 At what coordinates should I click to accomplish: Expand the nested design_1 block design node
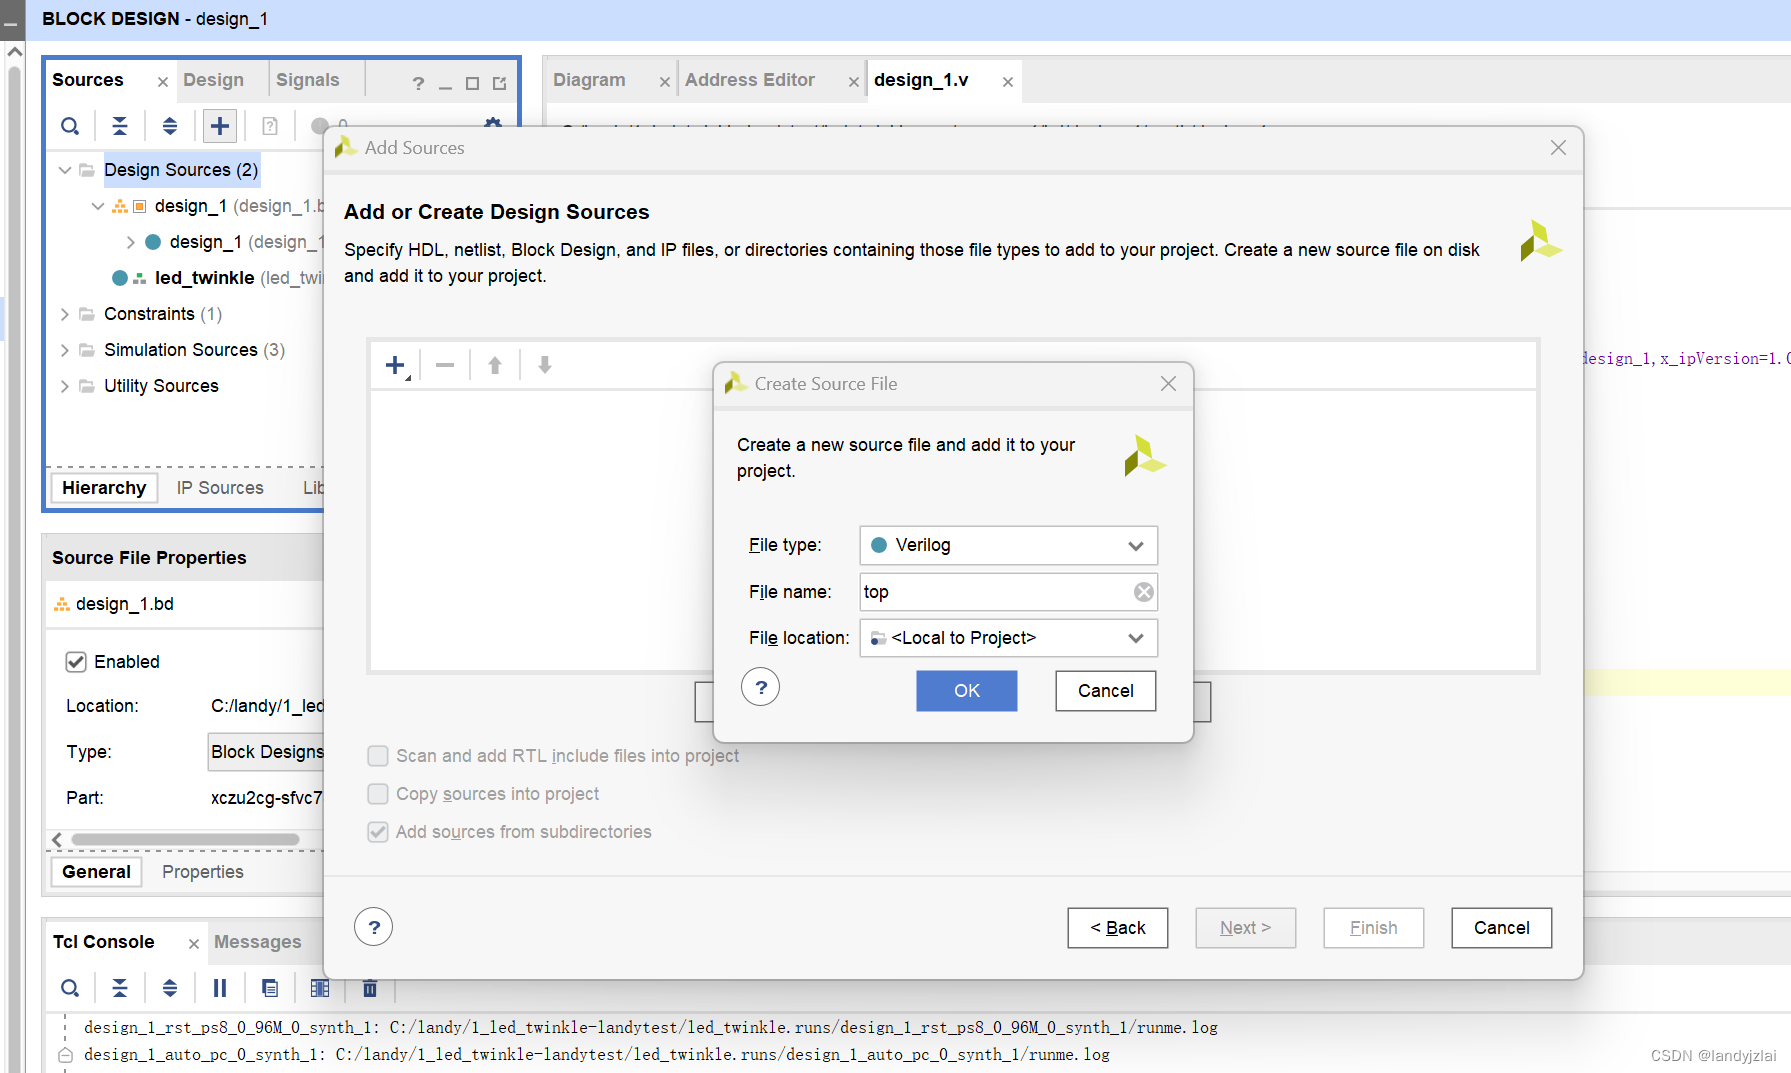pos(130,242)
